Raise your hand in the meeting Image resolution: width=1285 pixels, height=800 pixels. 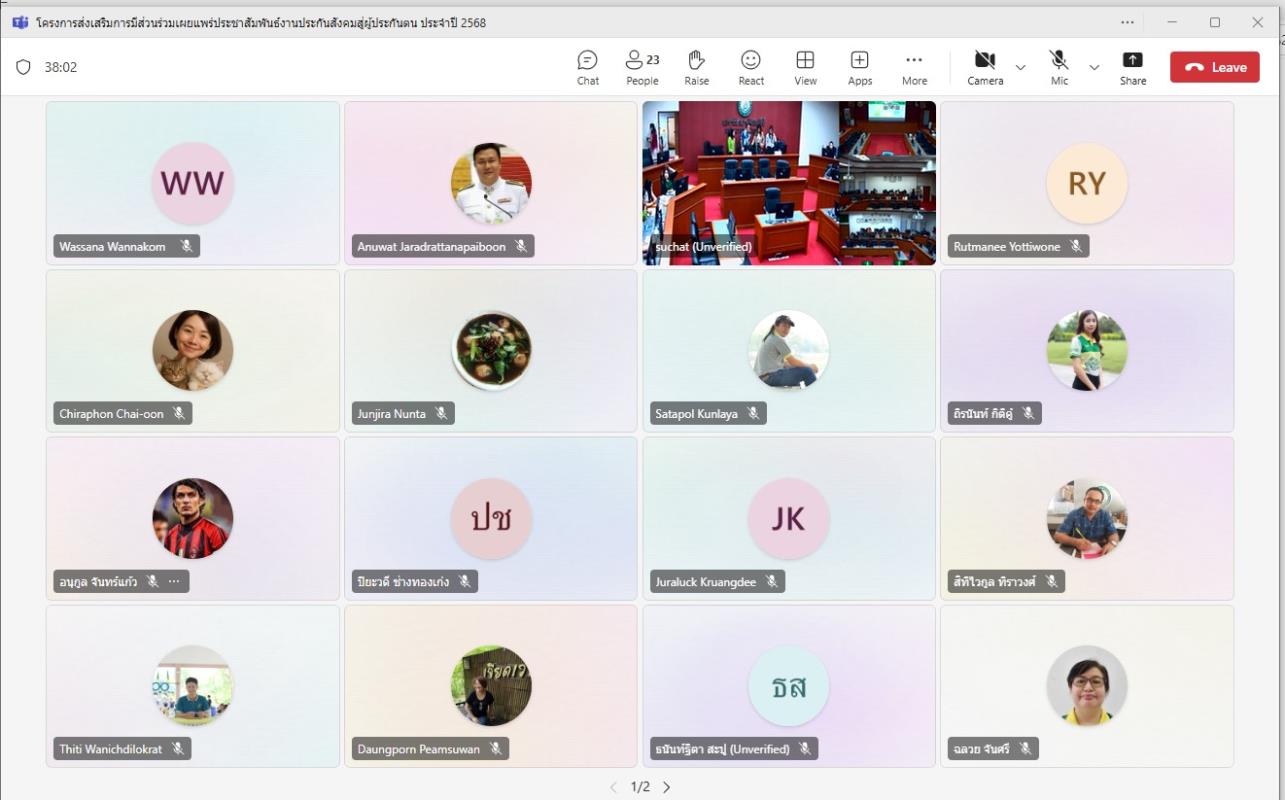[x=697, y=67]
